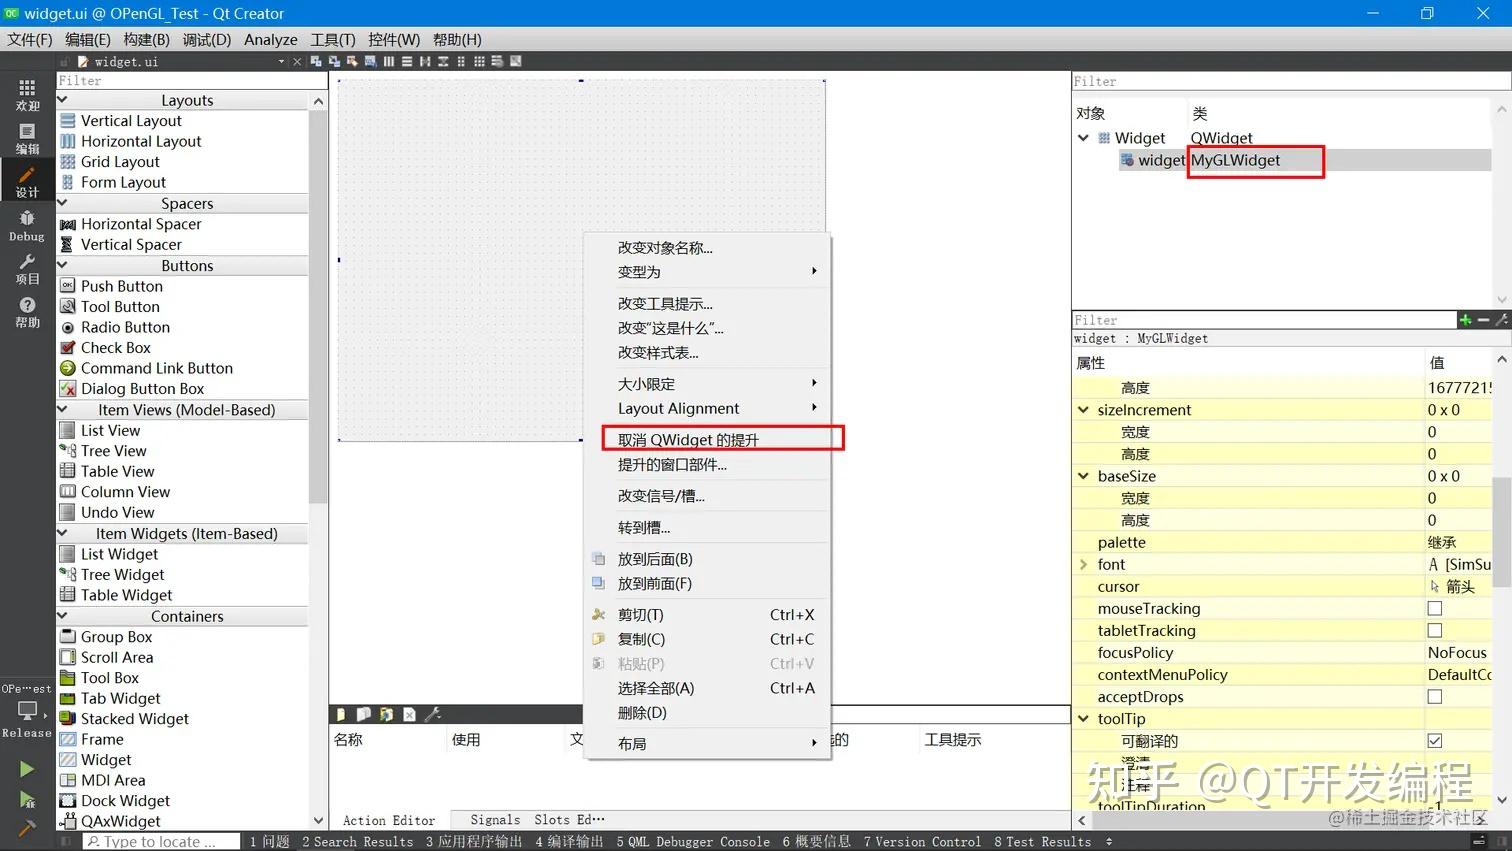Enable the acceptDrops checkbox
This screenshot has height=851, width=1512.
click(1435, 696)
